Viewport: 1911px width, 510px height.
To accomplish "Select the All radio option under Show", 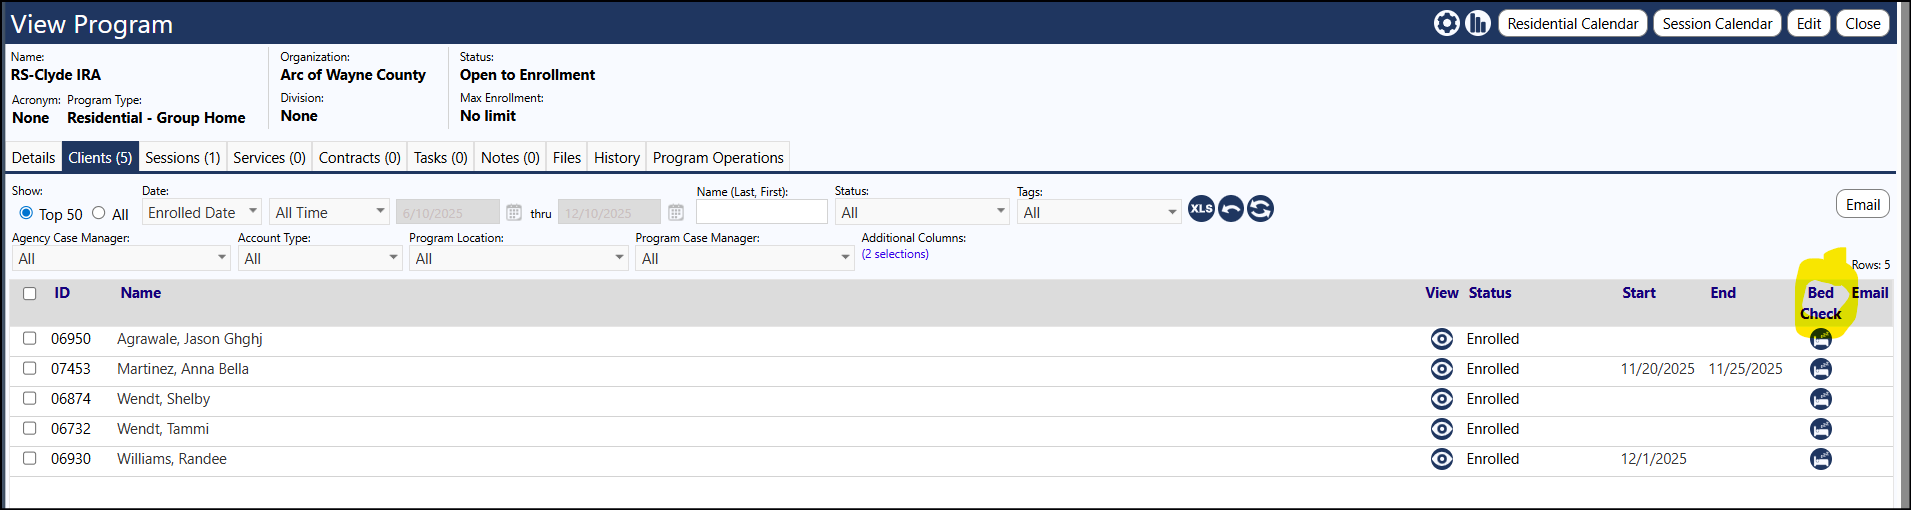I will coord(98,213).
